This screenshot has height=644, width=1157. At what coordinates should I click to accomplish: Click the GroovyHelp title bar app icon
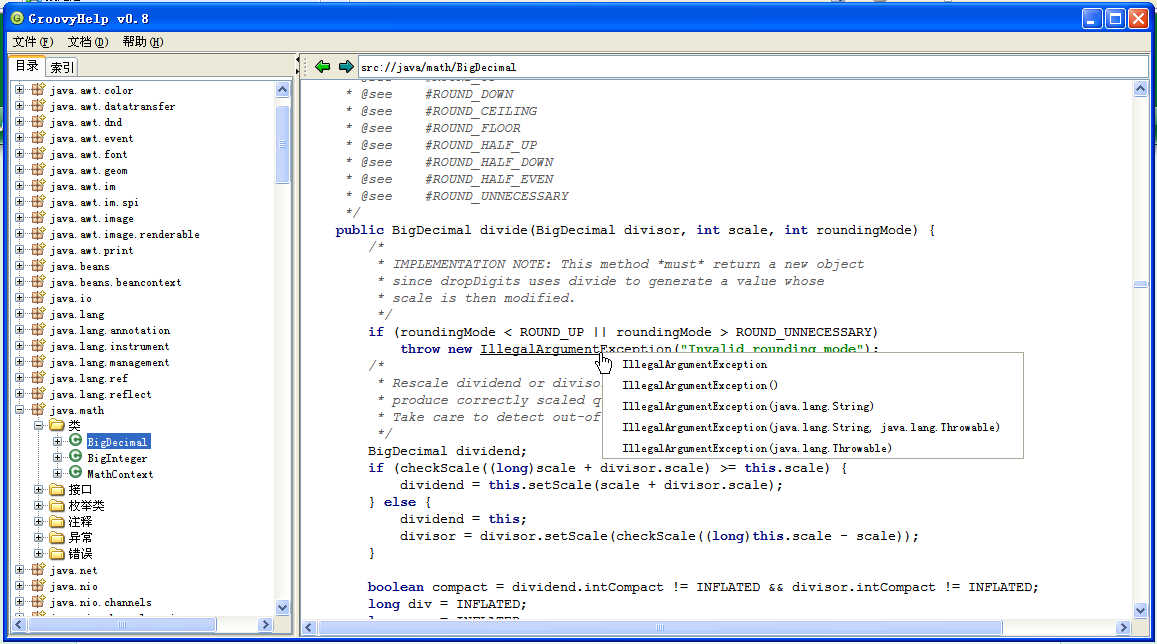coord(17,18)
